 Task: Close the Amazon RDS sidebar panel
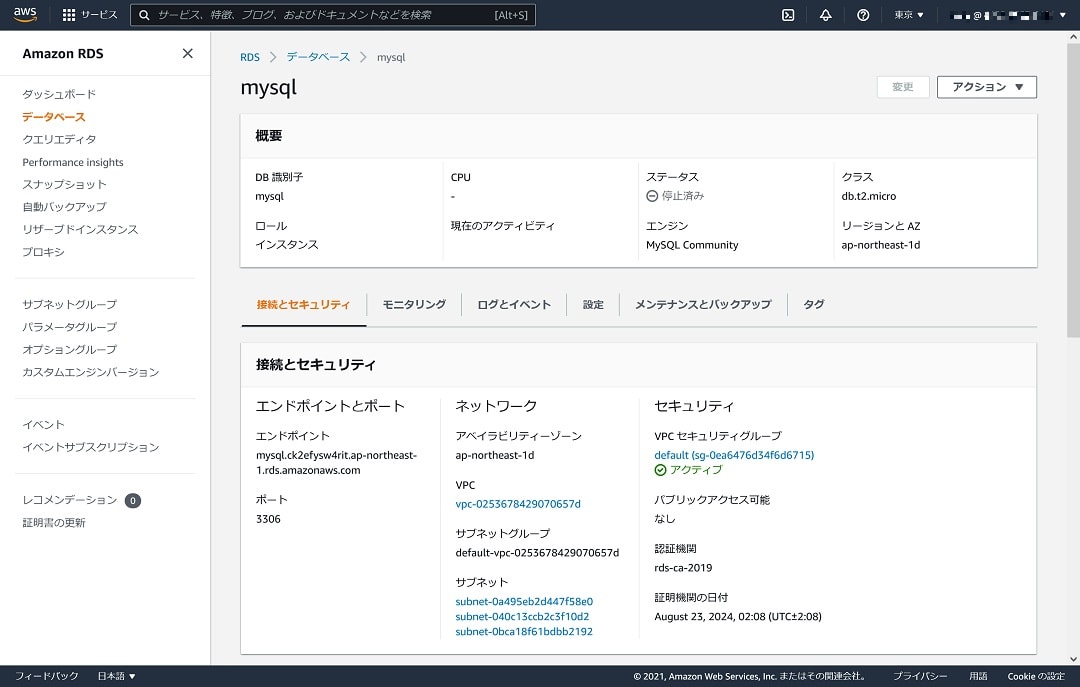tap(187, 53)
